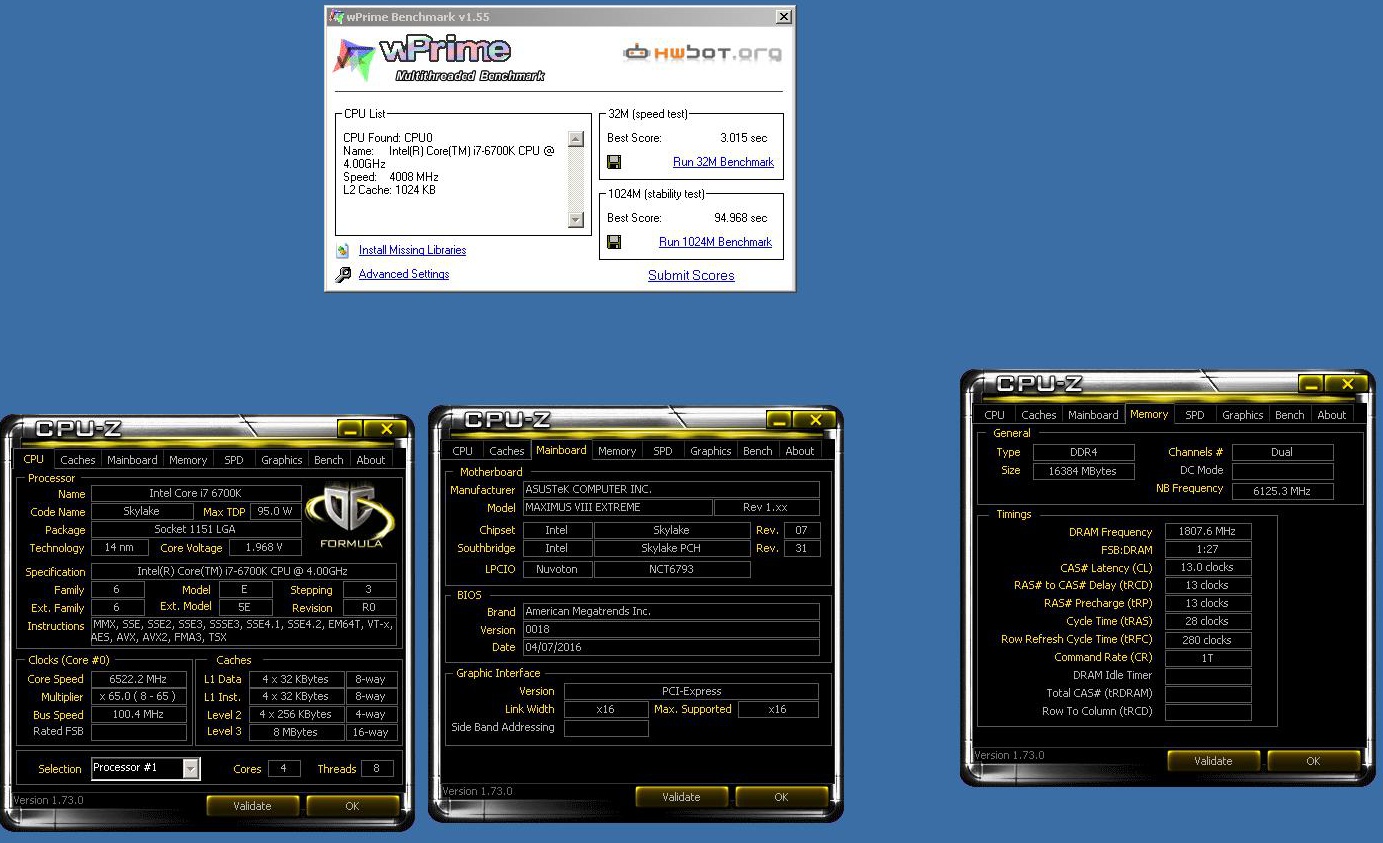Screen dimensions: 1383x843
Task: Click model field MAXIMUS VIII EXTREME
Action: (617, 508)
